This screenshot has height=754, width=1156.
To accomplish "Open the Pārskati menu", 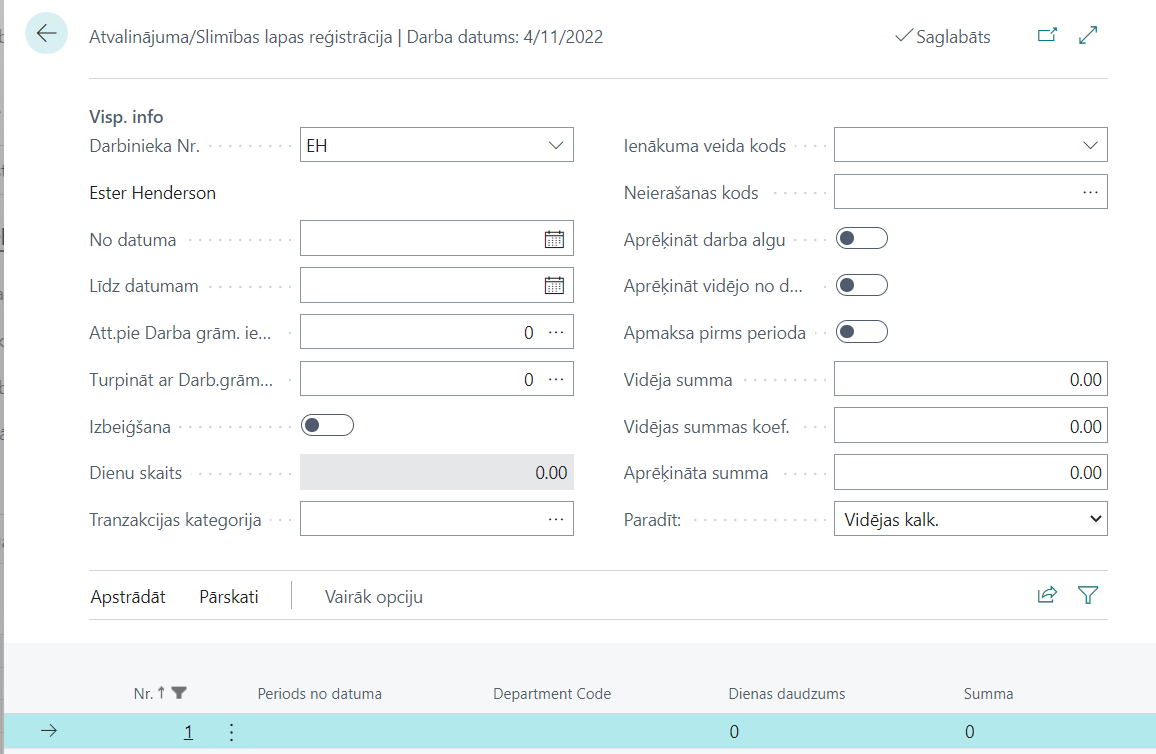I will [x=228, y=597].
